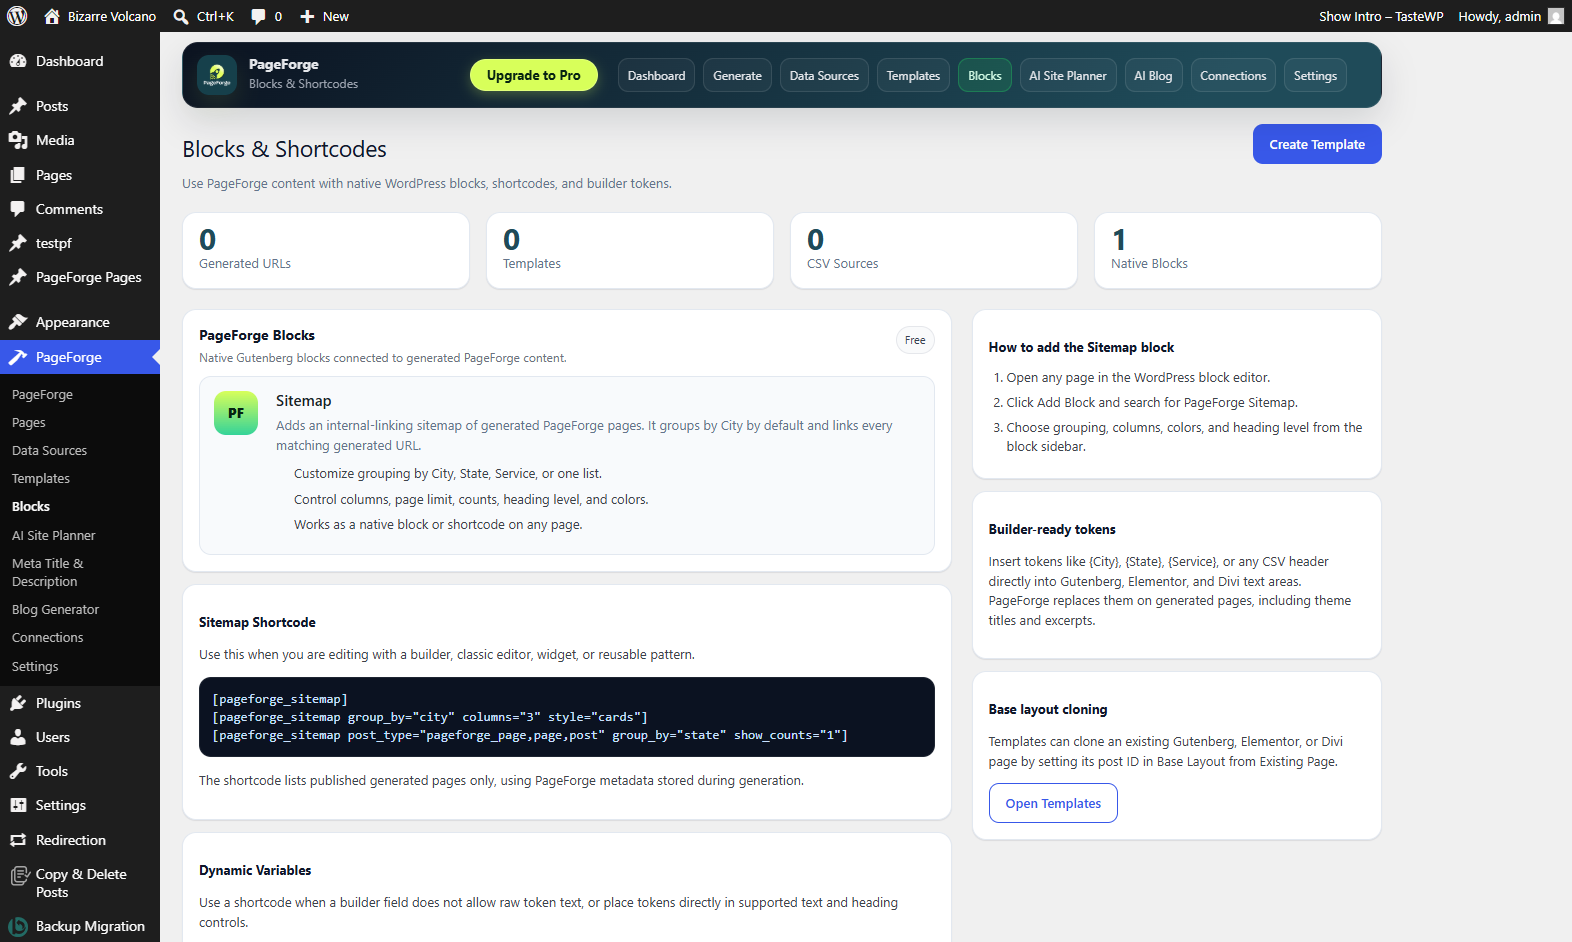Screen dimensions: 1572x942
Task: Click the 'Sitemap Shortcode' heading
Action: point(257,622)
